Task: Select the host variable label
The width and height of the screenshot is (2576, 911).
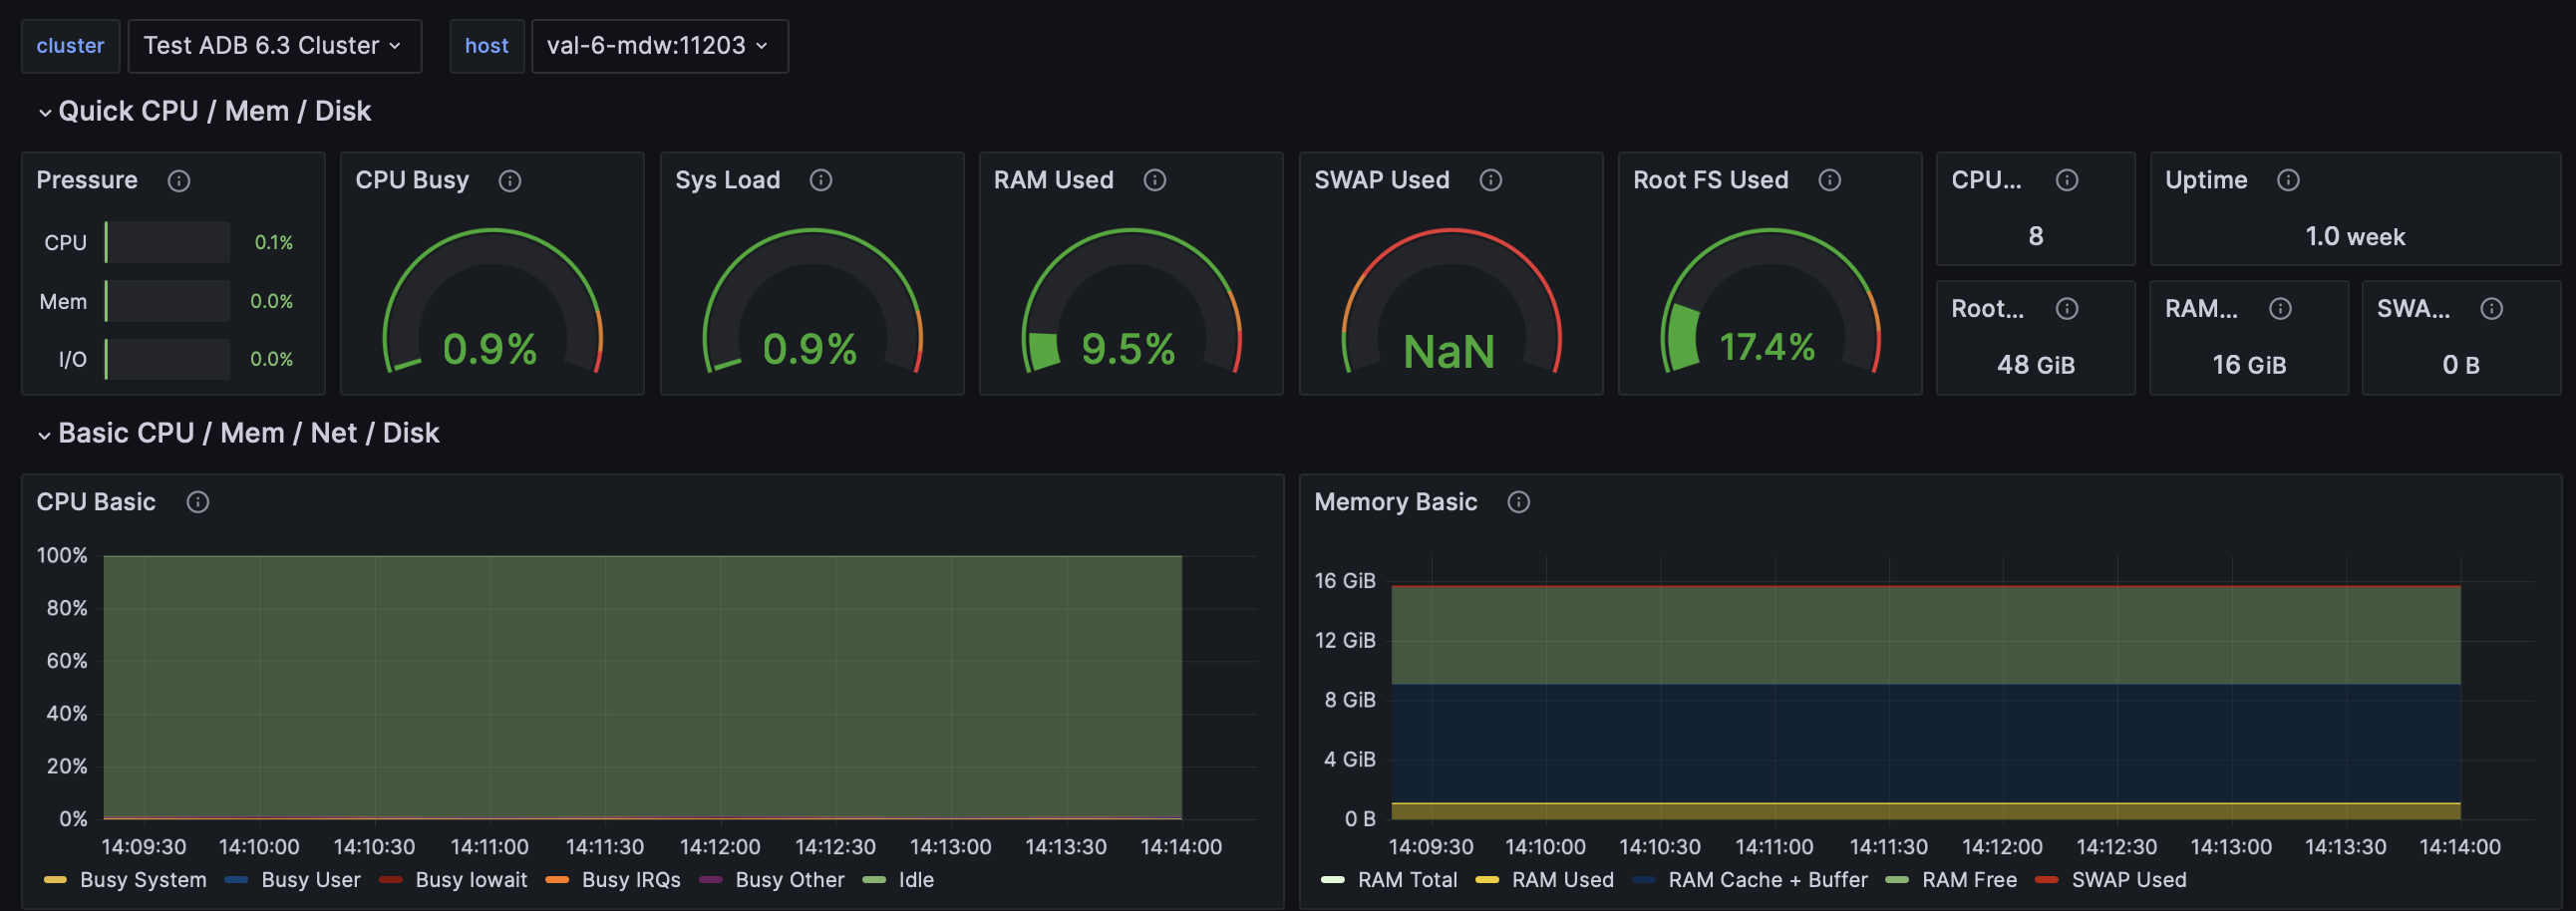Action: [x=487, y=46]
